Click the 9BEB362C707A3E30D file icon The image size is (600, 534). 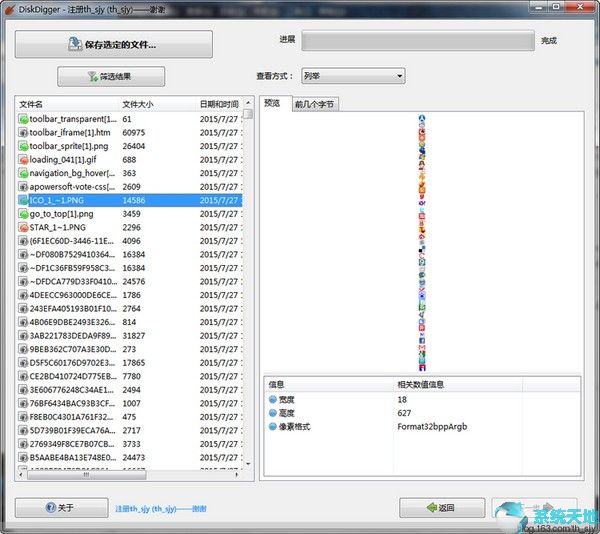[x=23, y=349]
